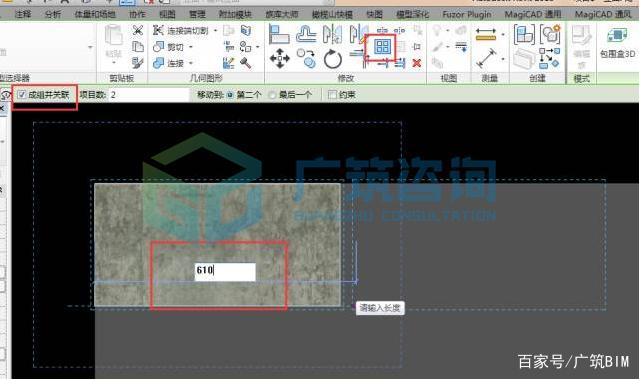
Task: Click the 包围盒3D button
Action: click(617, 42)
